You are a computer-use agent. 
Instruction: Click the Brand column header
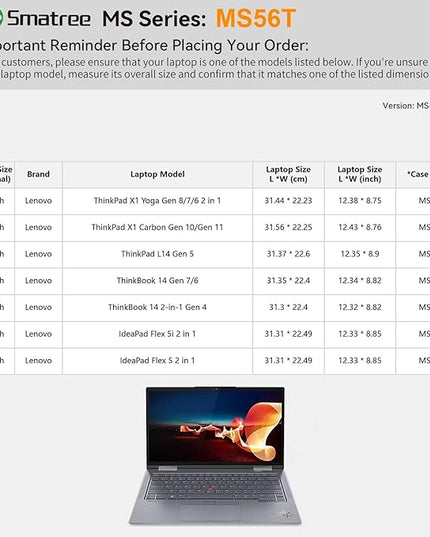tap(38, 174)
